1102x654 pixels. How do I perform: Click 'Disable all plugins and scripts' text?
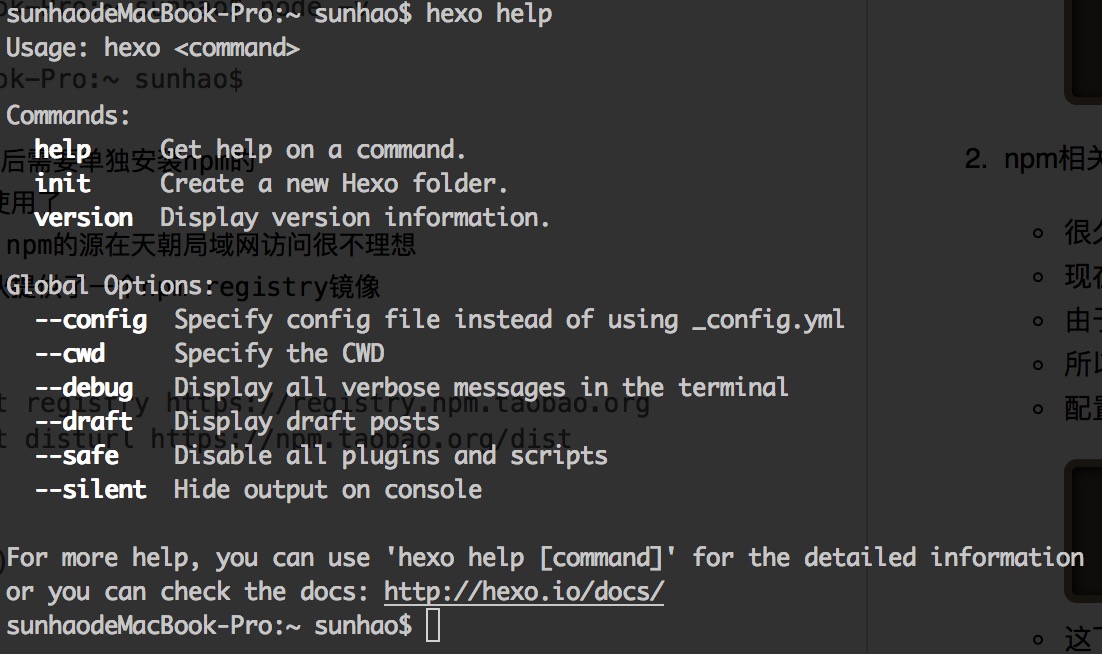click(x=391, y=455)
